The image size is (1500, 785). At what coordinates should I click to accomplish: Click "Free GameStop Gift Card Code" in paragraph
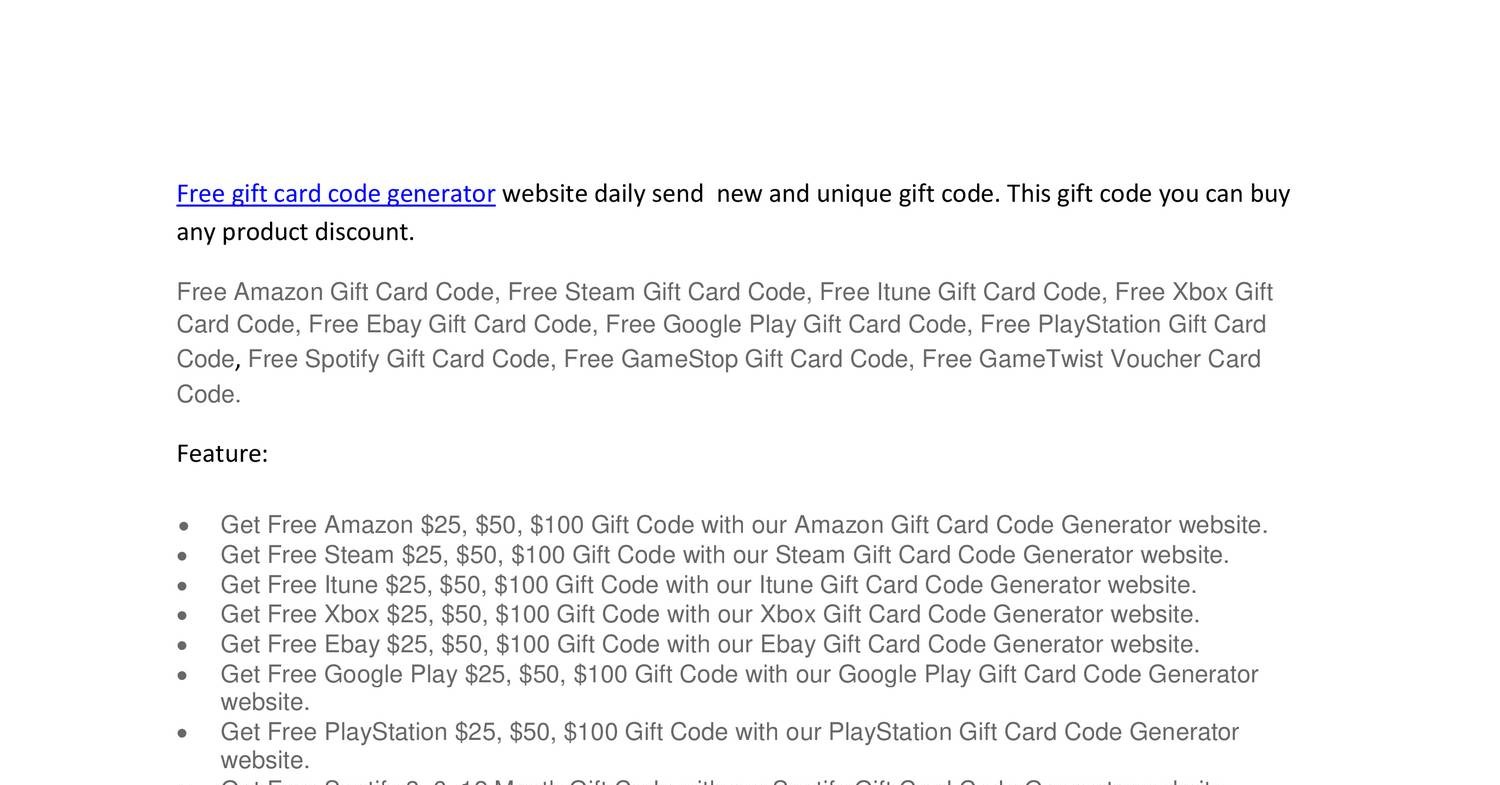[735, 359]
